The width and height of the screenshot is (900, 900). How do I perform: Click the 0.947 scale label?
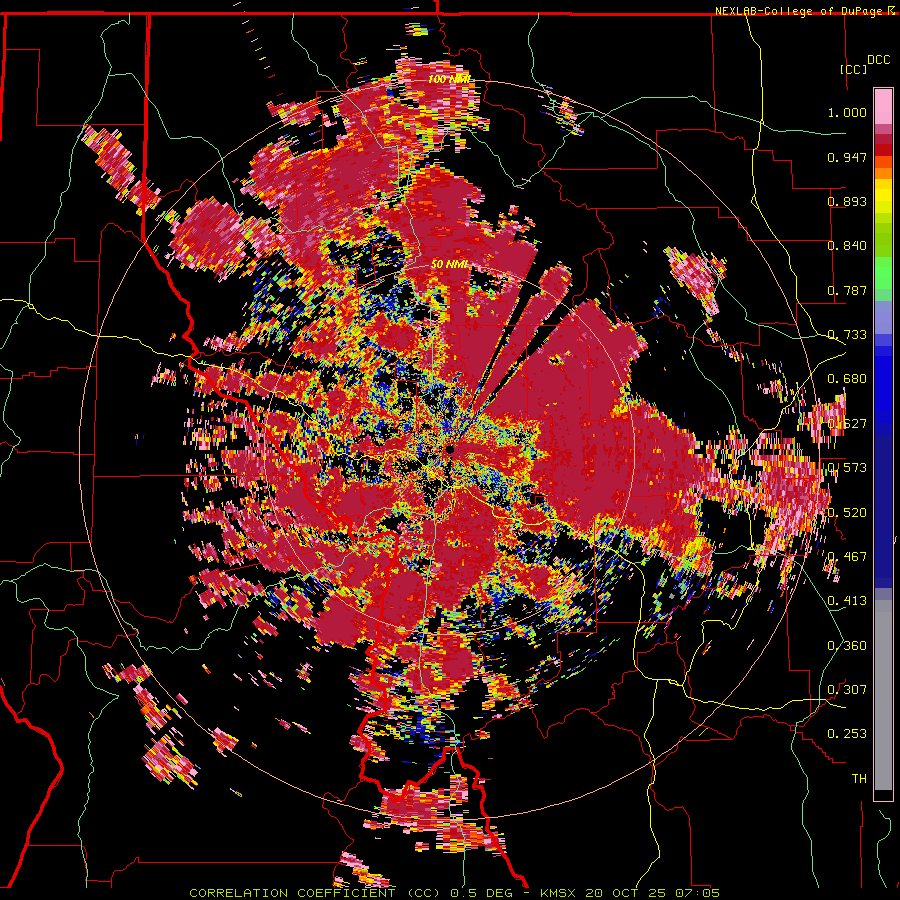[x=847, y=157]
